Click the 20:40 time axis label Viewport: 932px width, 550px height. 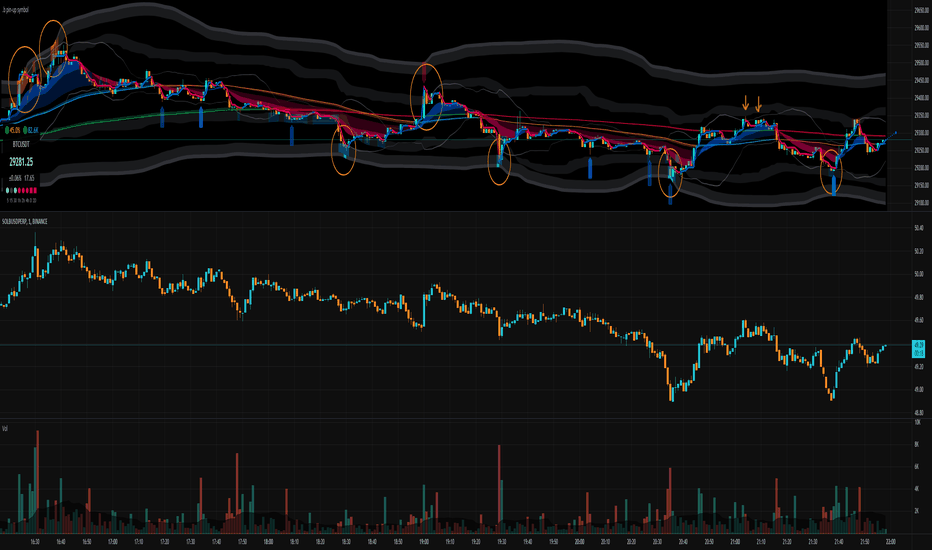[x=683, y=542]
